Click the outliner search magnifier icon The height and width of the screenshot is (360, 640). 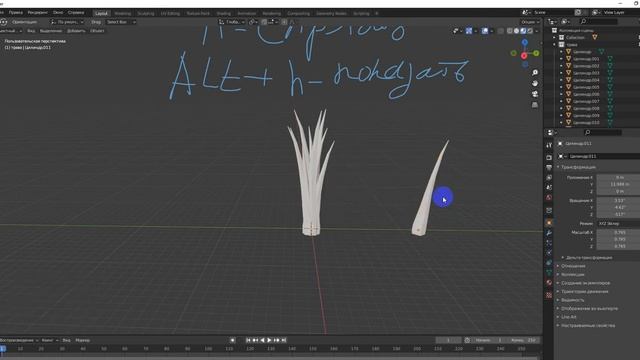(x=583, y=22)
